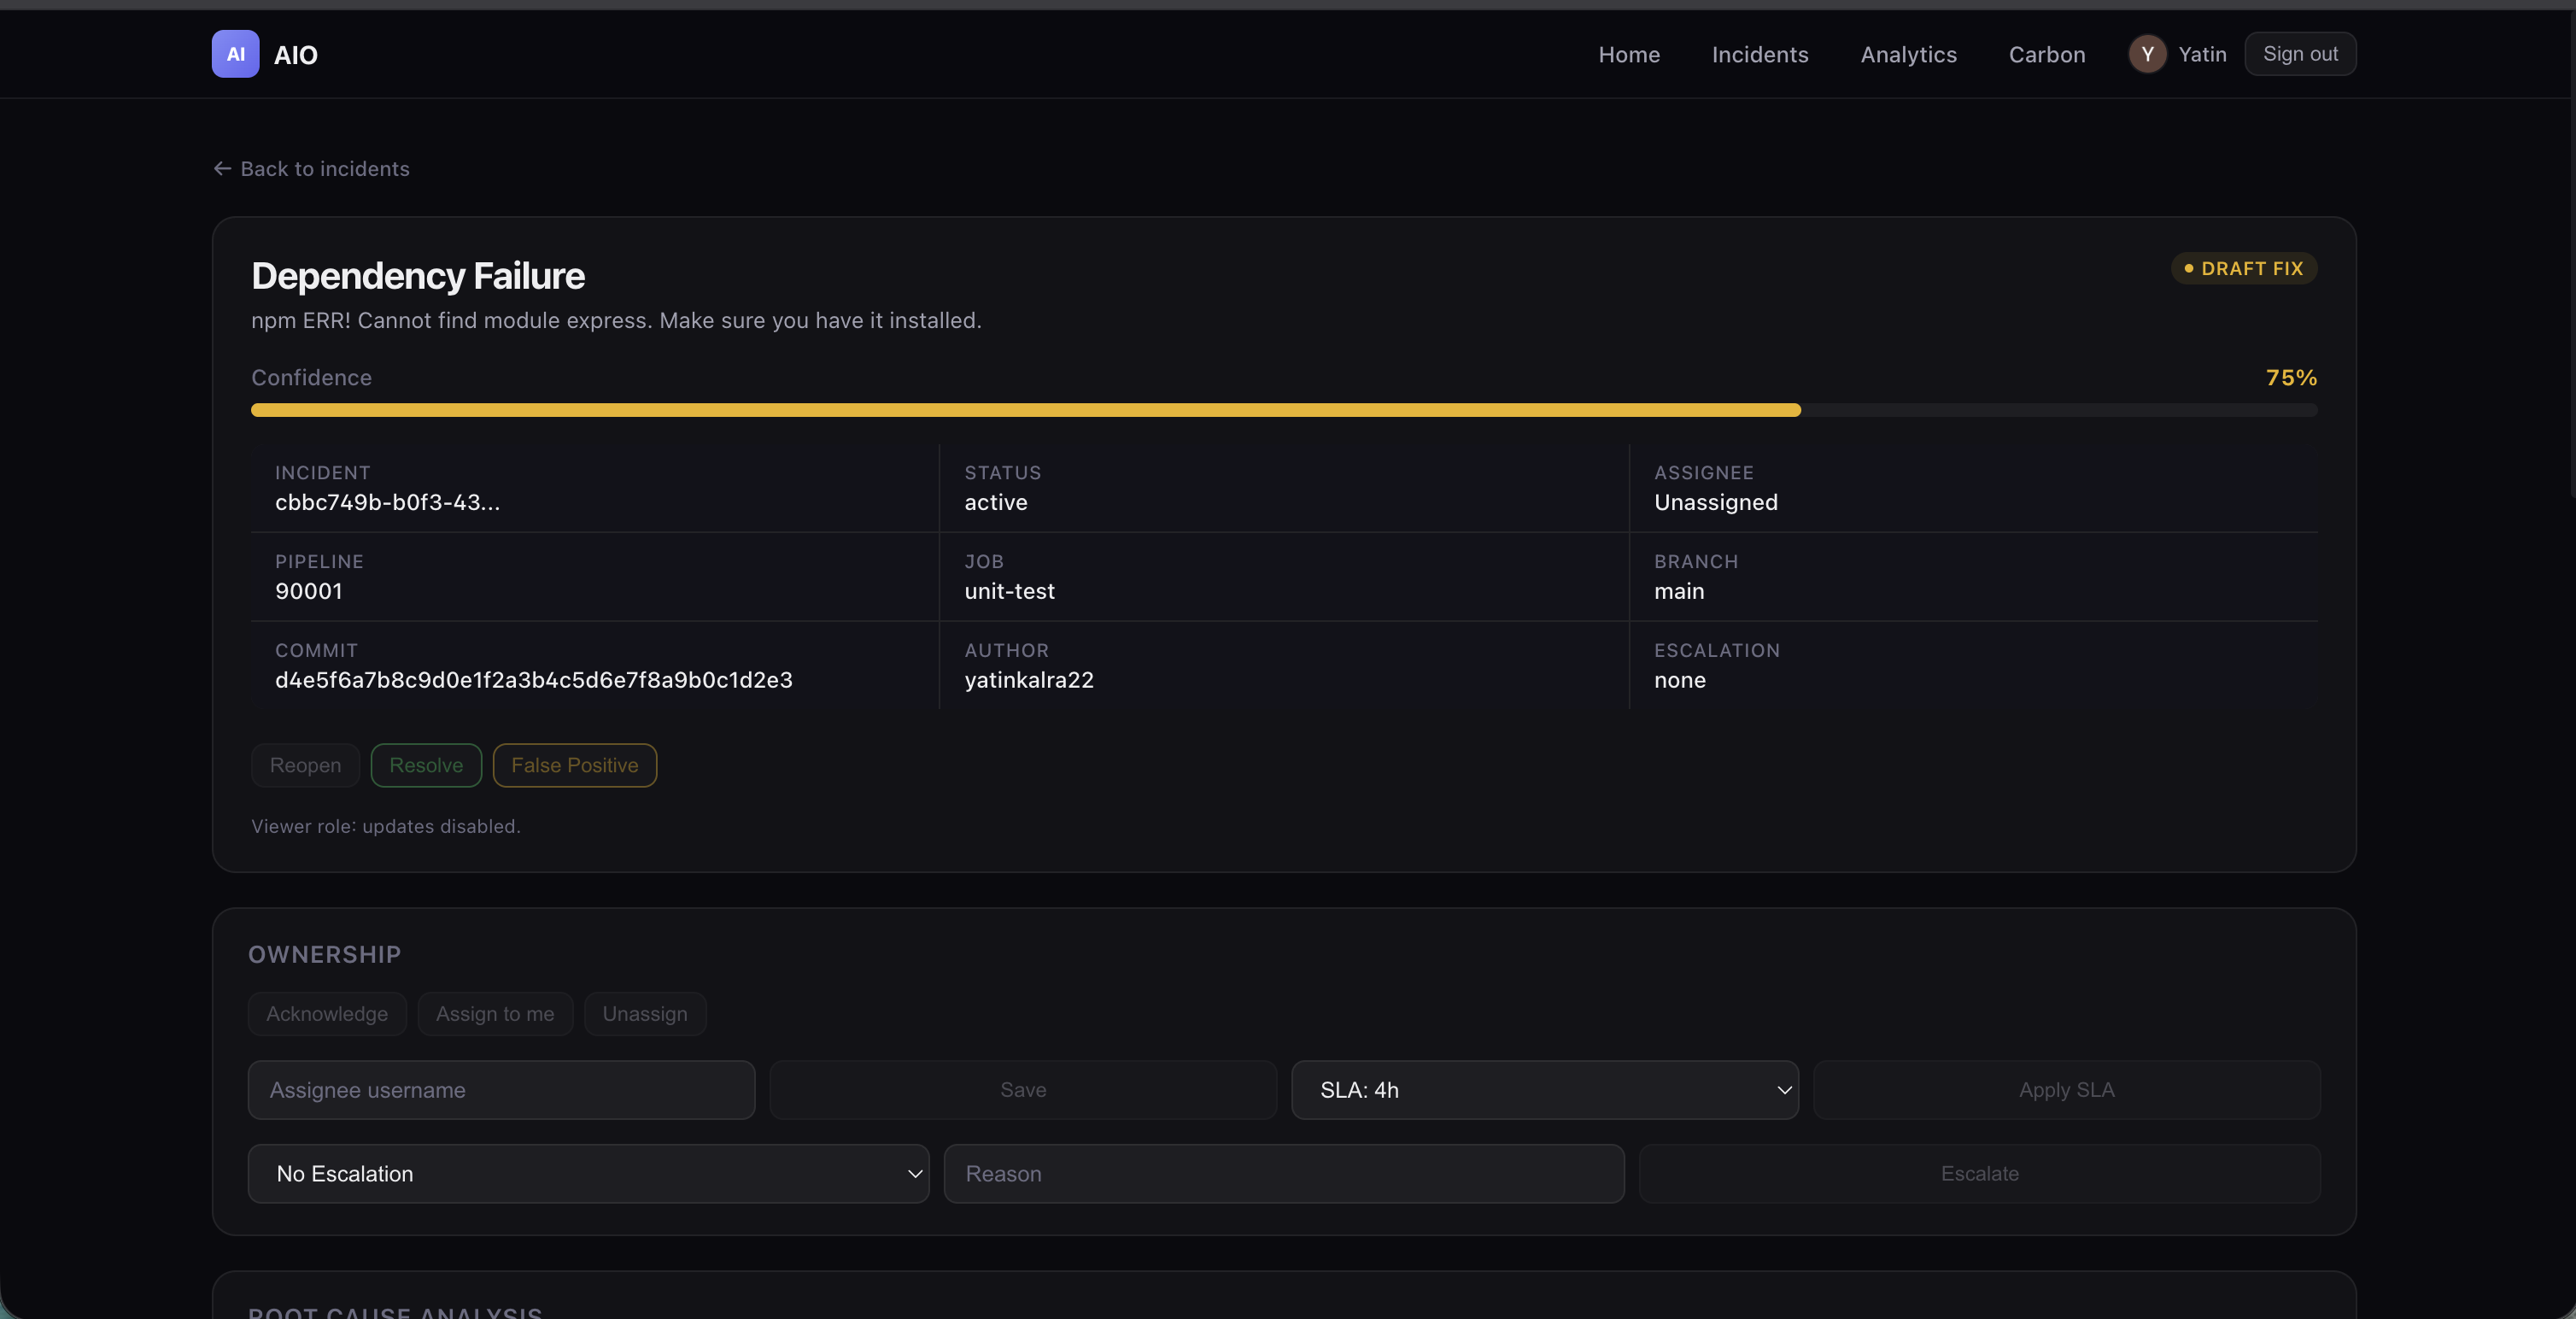Click the Yatin user avatar
This screenshot has height=1319, width=2576.
[2146, 54]
